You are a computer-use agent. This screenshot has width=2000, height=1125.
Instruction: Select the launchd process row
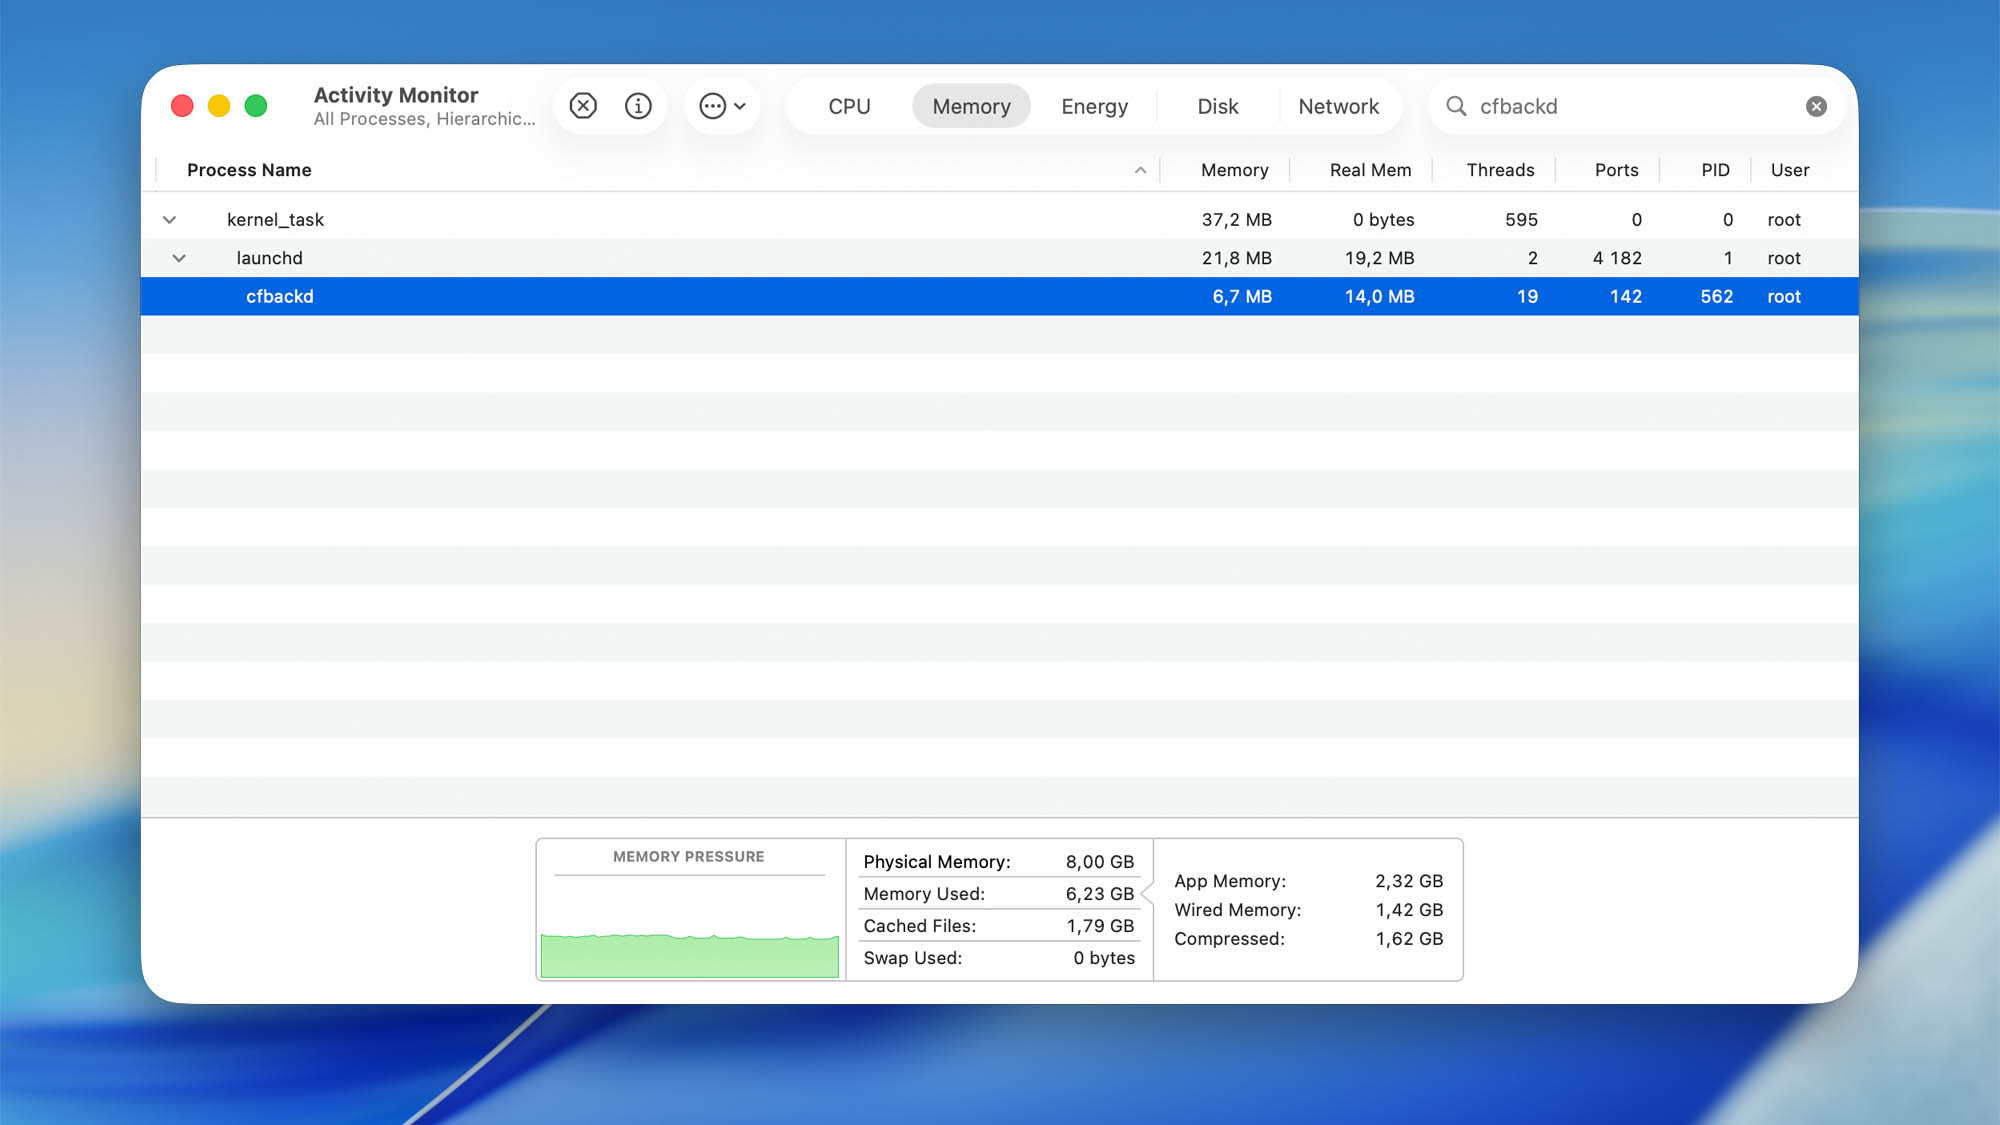click(1000, 258)
